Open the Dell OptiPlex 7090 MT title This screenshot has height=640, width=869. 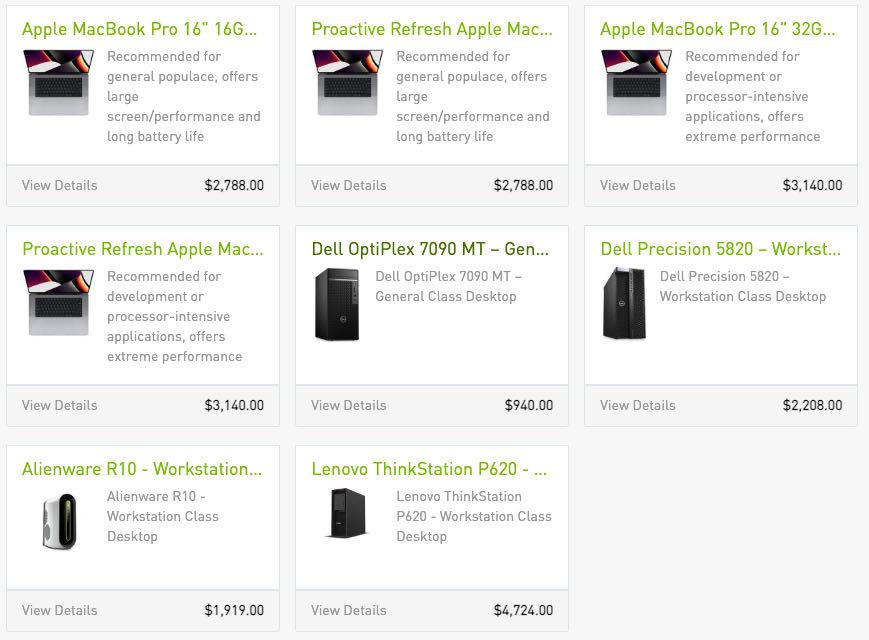click(430, 249)
